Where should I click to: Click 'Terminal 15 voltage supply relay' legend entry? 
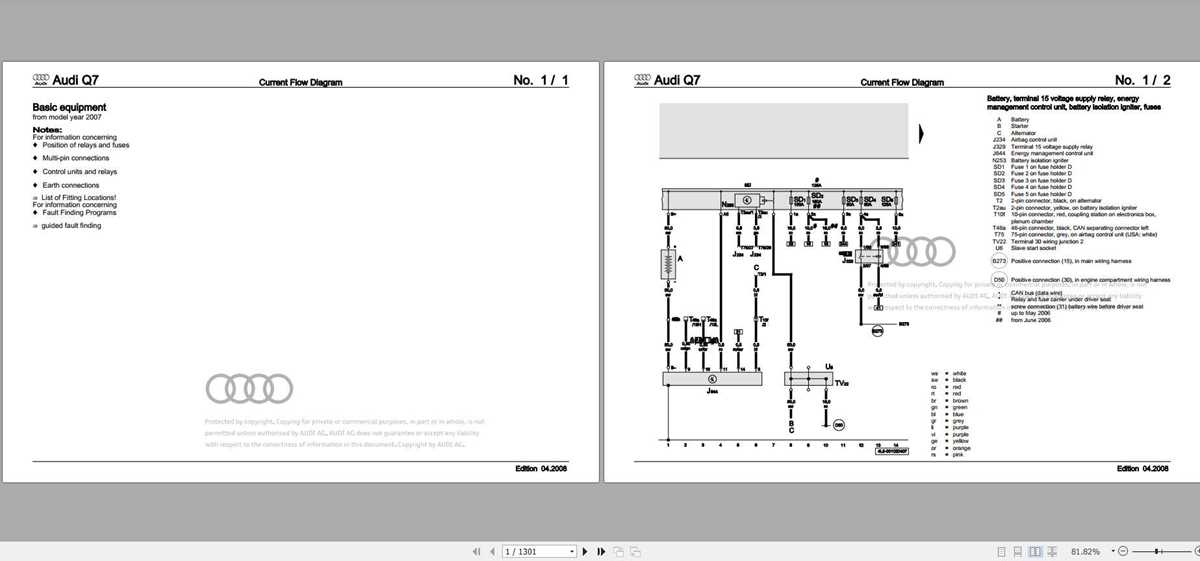click(1052, 146)
